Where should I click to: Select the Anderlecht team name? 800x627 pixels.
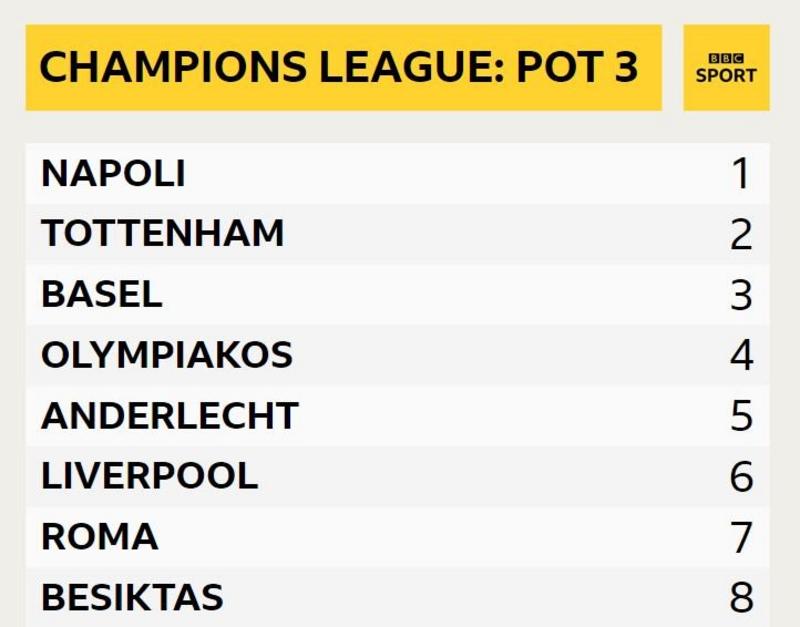point(170,415)
